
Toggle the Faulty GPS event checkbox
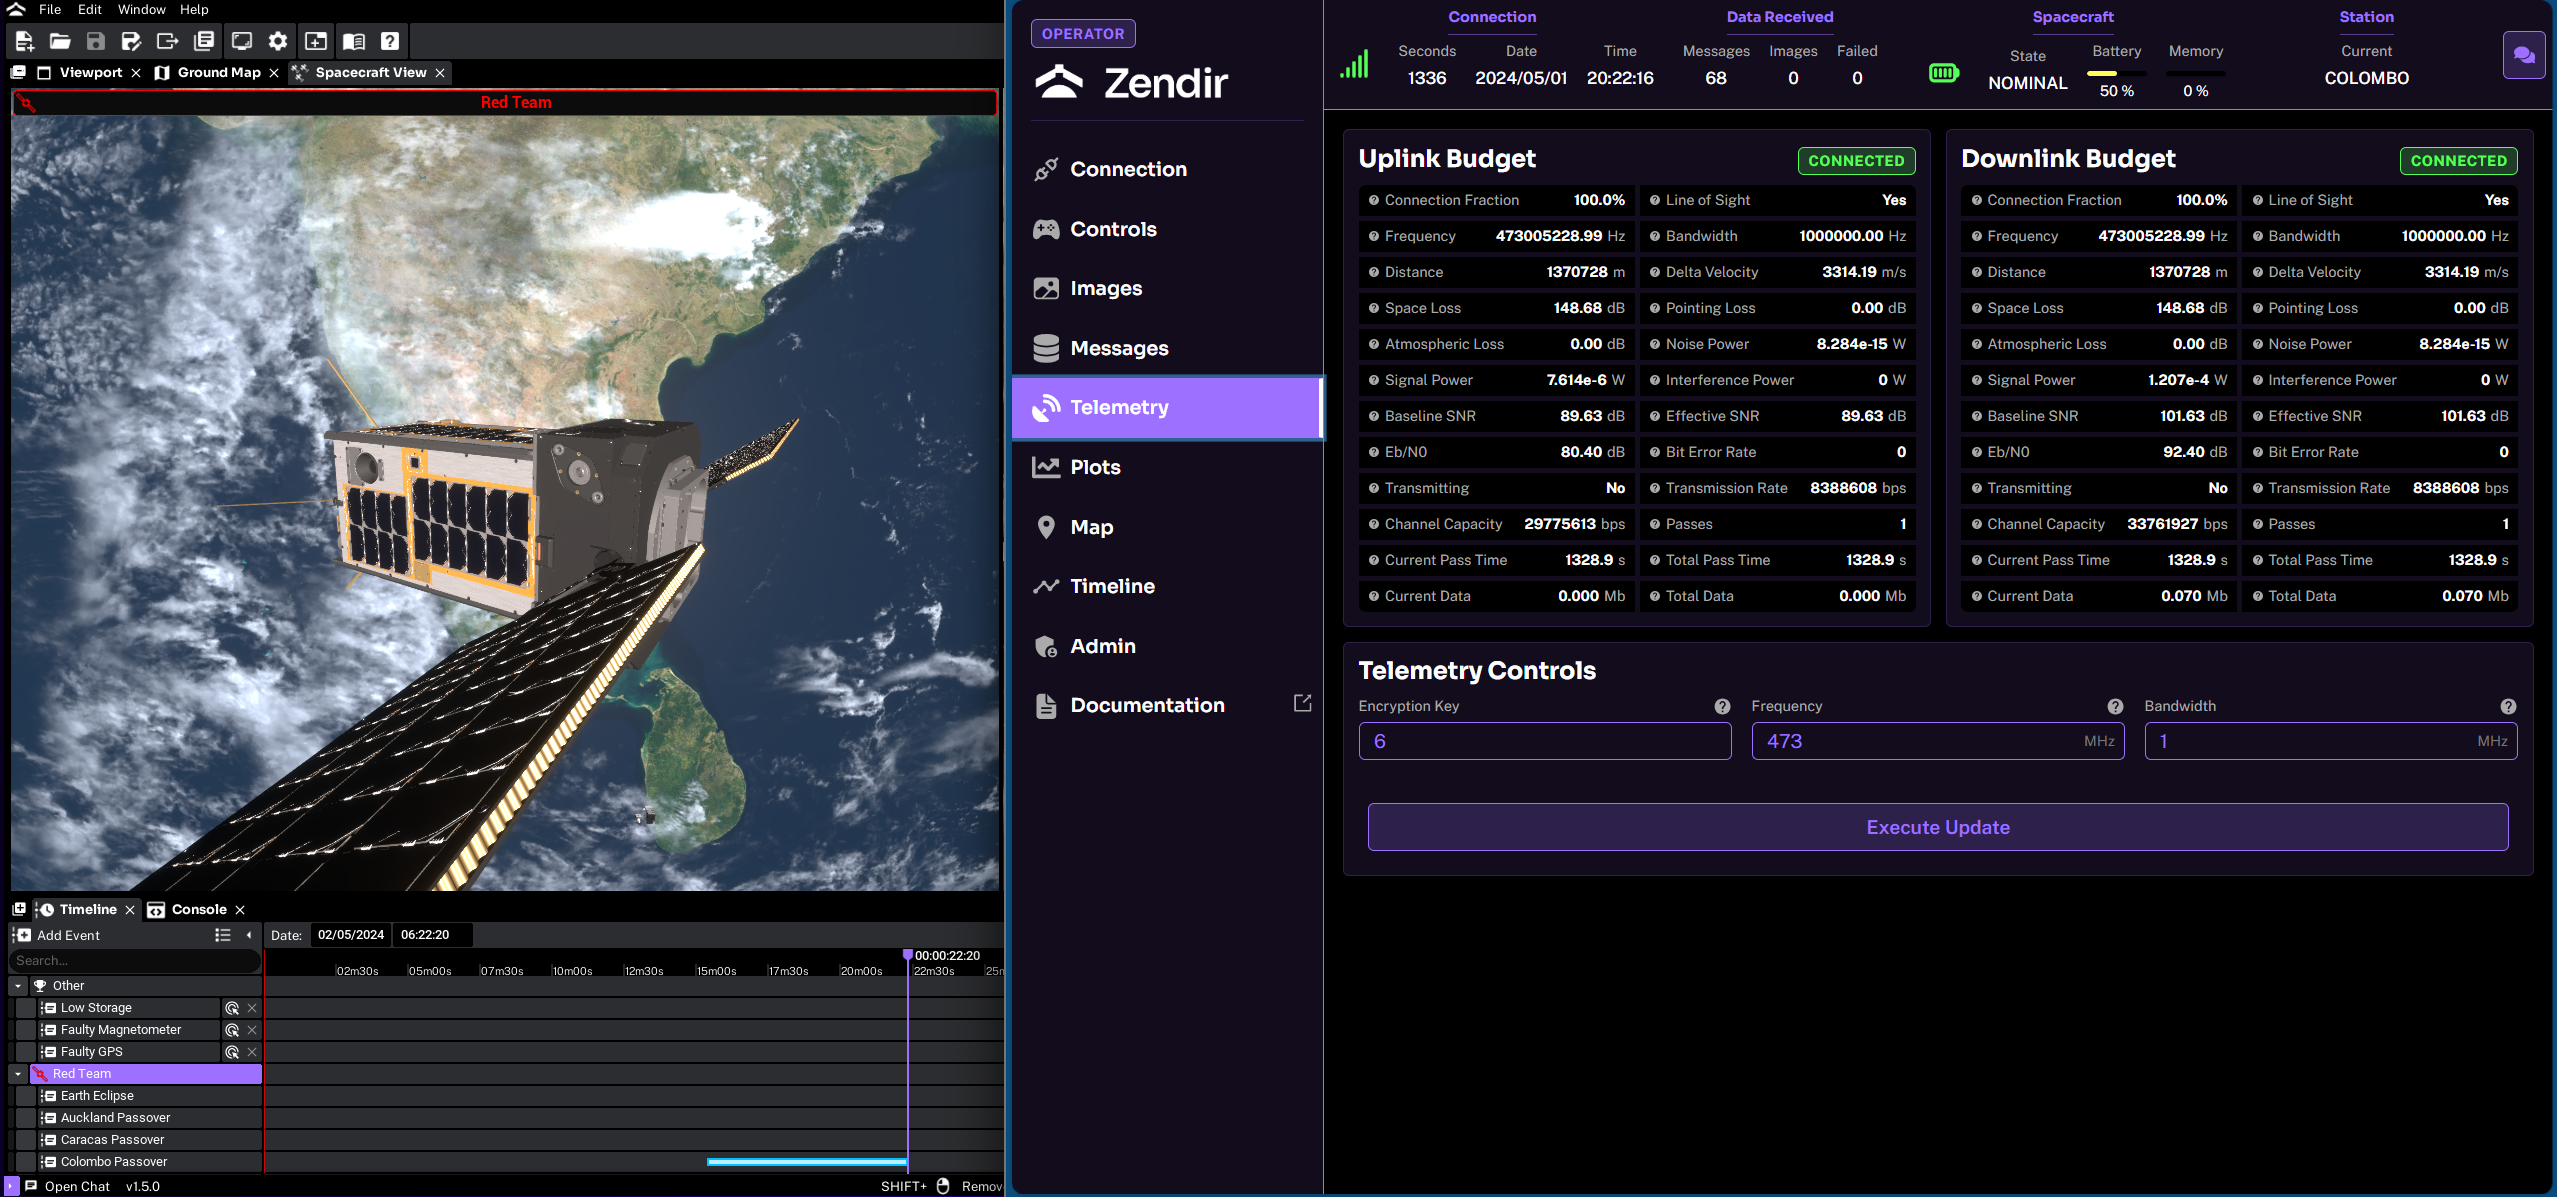coord(26,1052)
